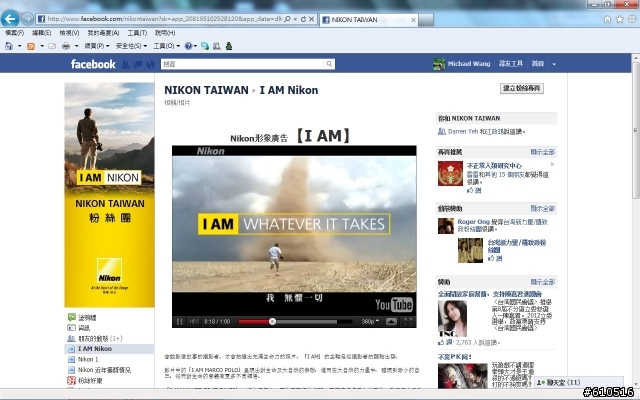Select Nikon 1 in left sidebar

click(88, 360)
